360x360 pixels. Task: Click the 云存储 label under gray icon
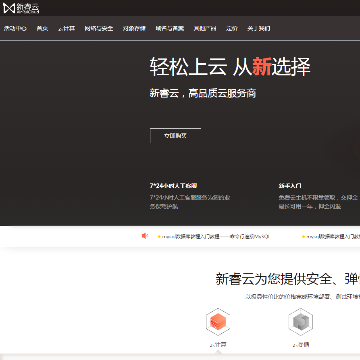(301, 345)
